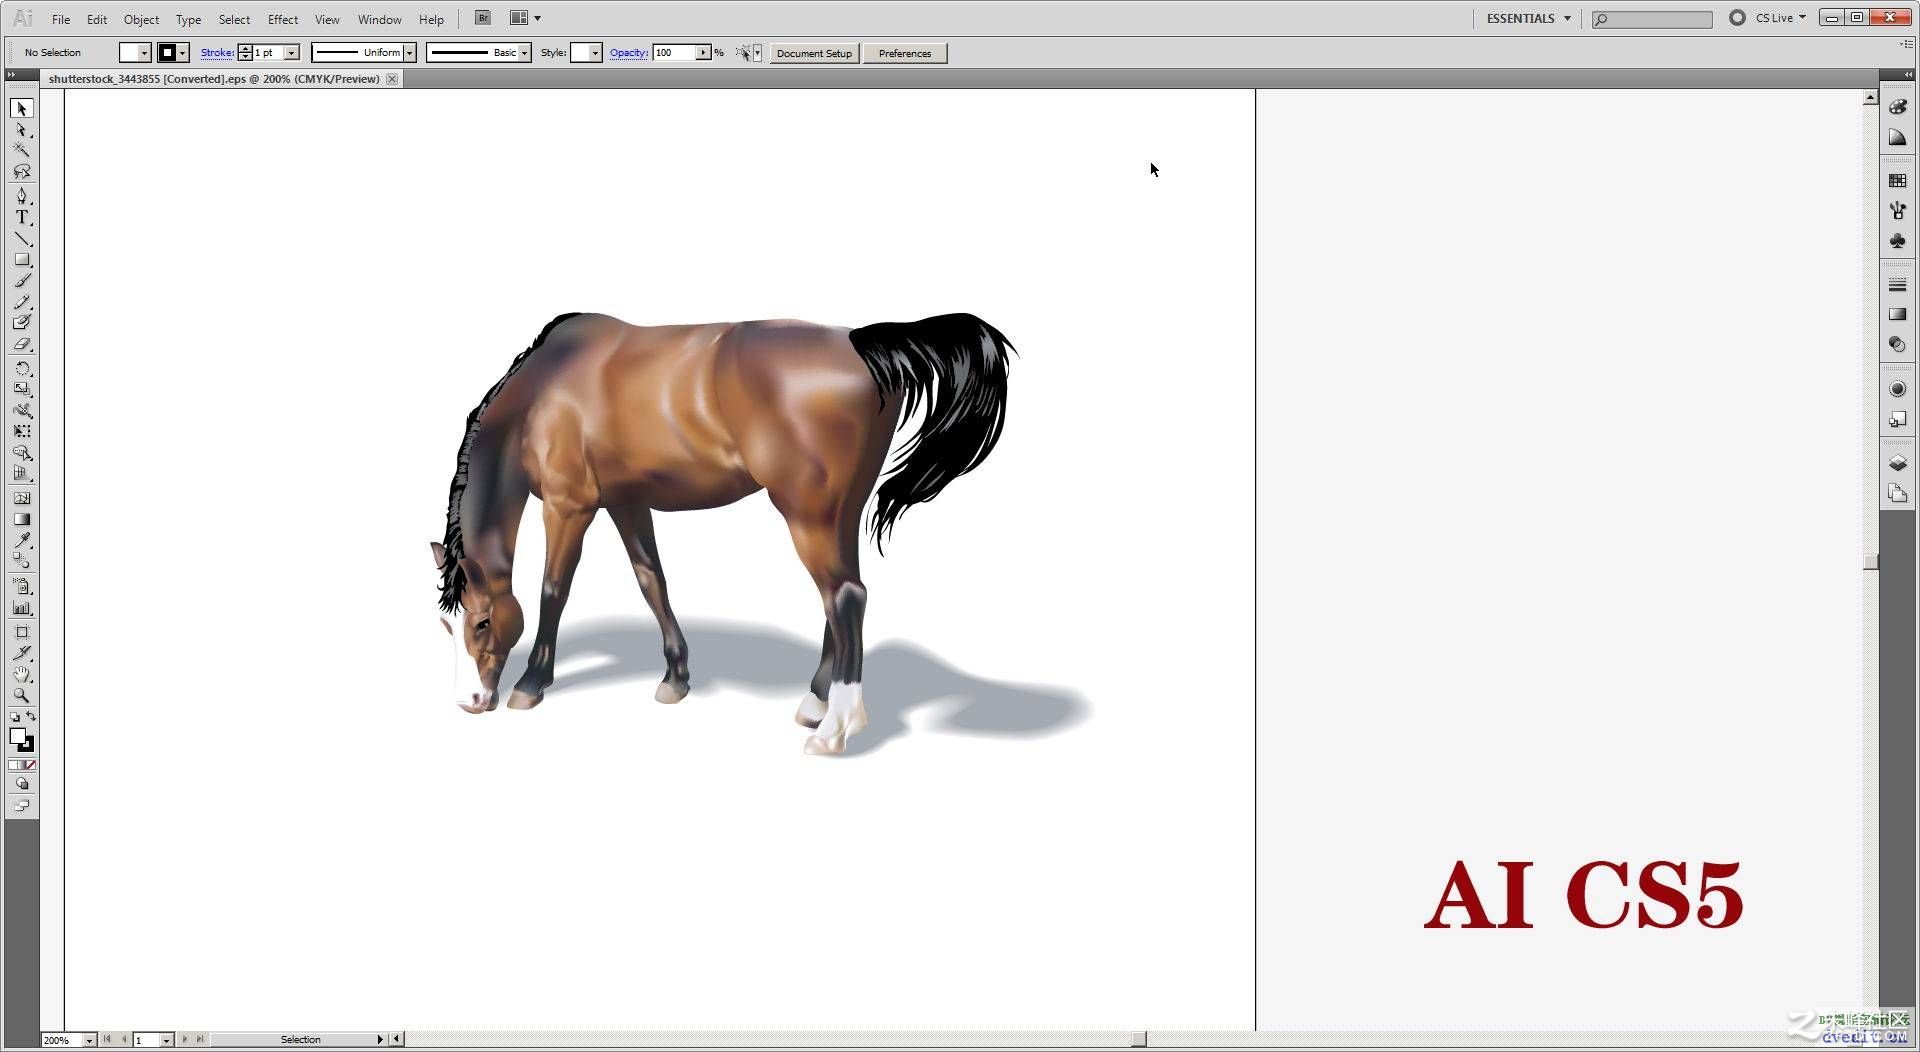Select the Magic Wand tool
The width and height of the screenshot is (1920, 1052).
click(x=22, y=150)
